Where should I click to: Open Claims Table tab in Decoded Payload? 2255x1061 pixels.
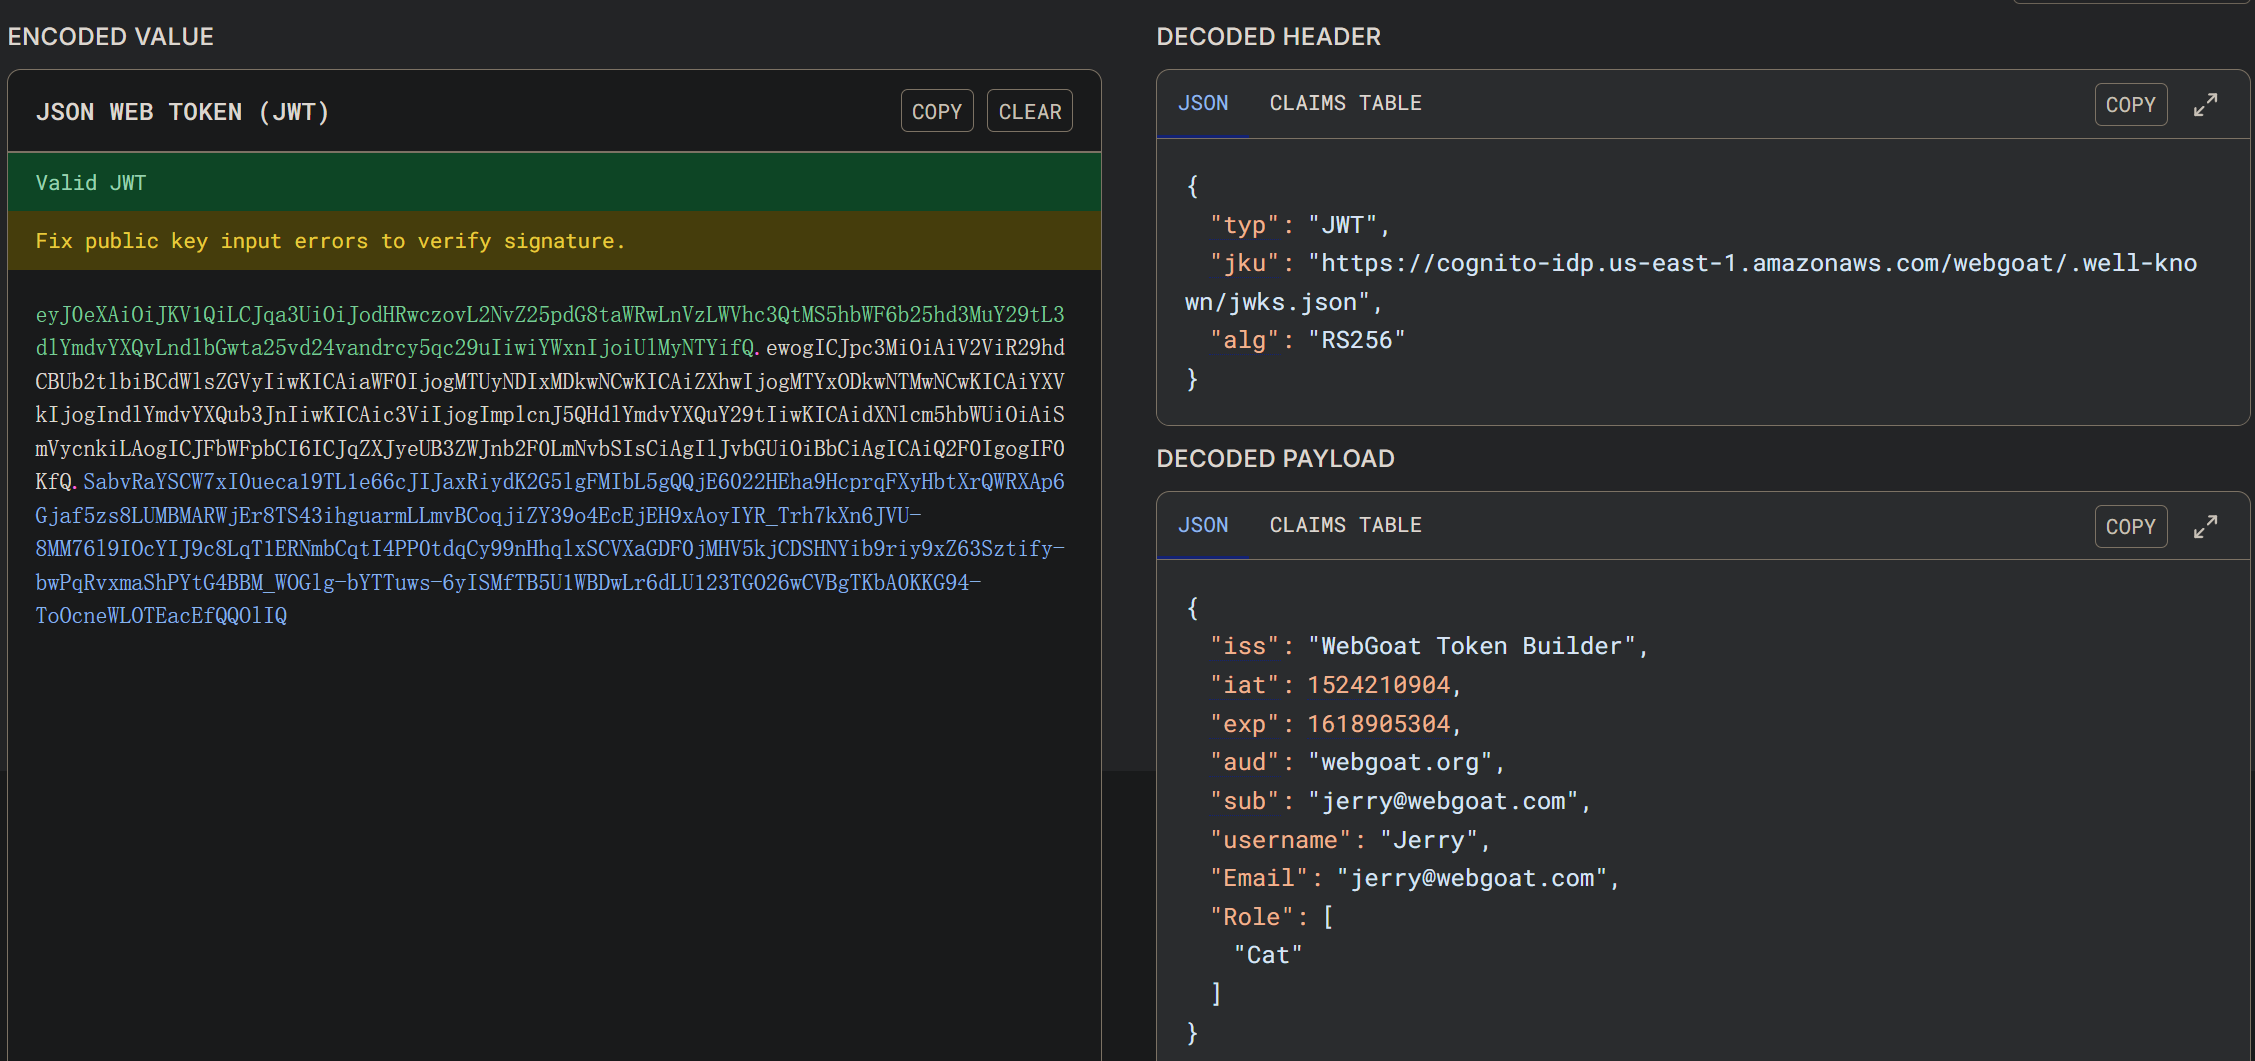click(x=1345, y=525)
